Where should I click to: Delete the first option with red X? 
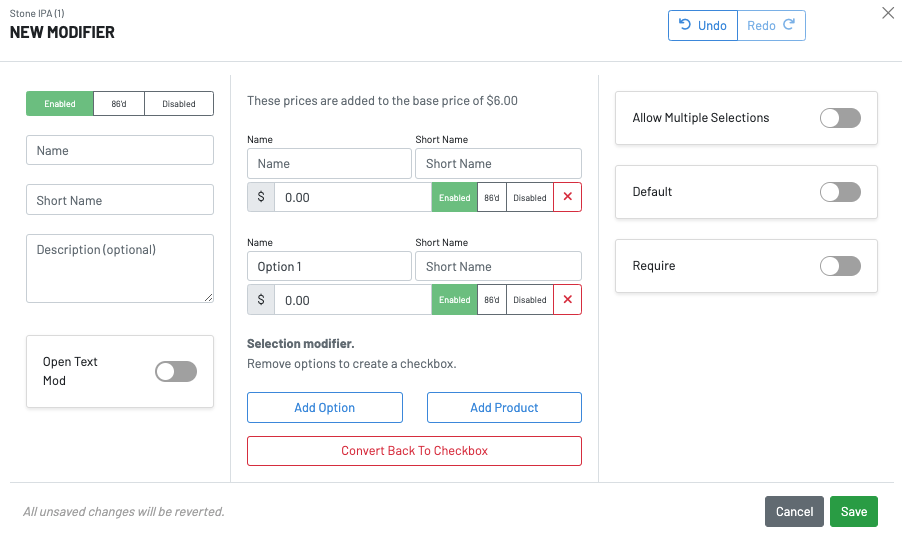pyautogui.click(x=568, y=197)
